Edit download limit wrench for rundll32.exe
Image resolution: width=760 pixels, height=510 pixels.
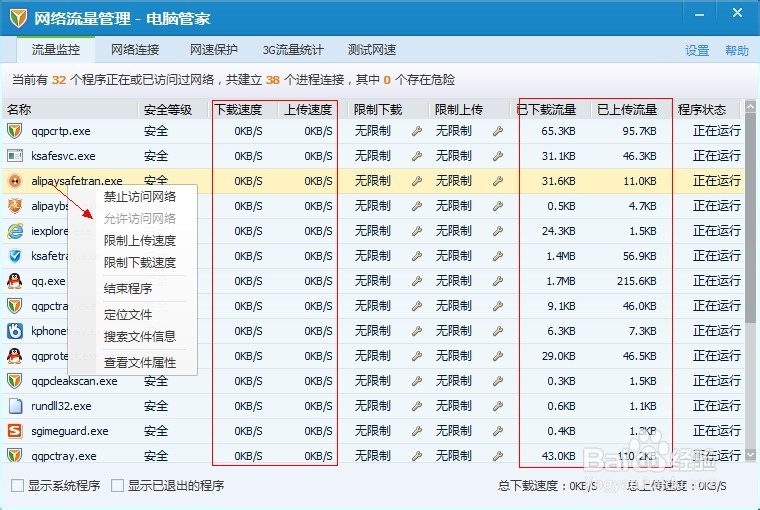pyautogui.click(x=417, y=406)
